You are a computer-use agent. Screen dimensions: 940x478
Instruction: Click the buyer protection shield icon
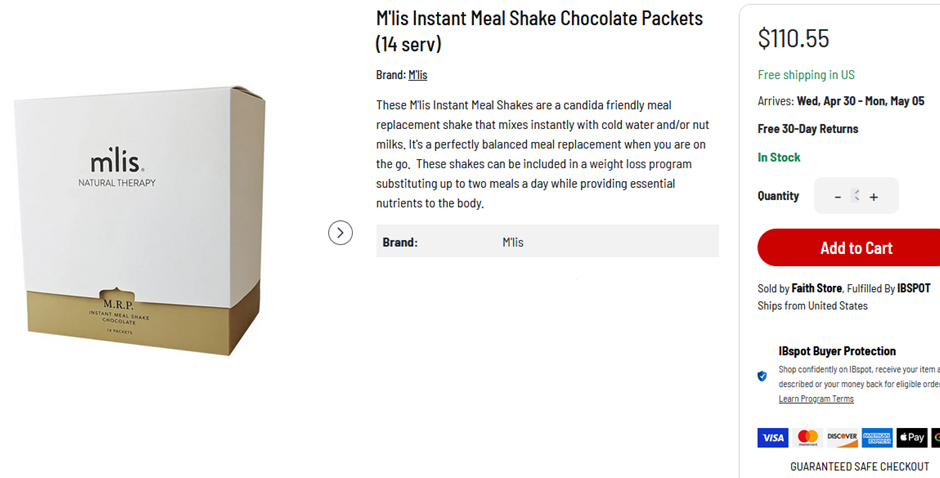762,376
